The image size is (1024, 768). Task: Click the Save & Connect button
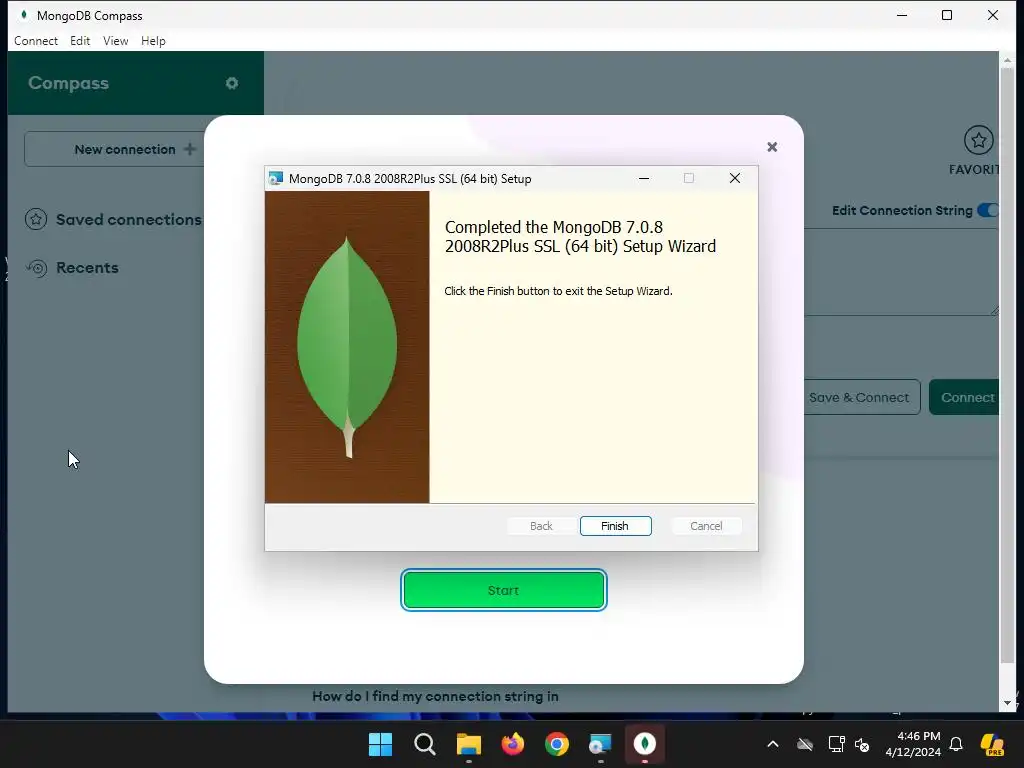(x=859, y=397)
